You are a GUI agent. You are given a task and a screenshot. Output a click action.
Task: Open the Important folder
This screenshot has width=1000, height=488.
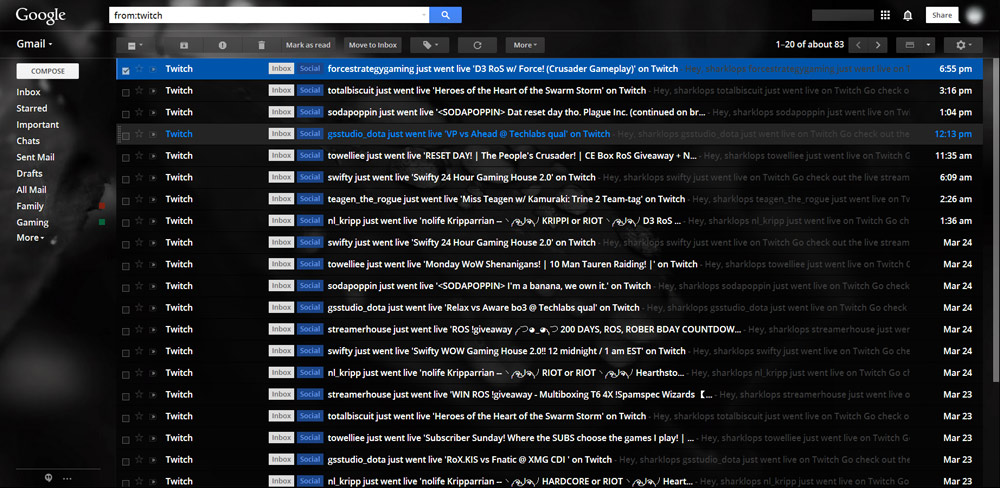38,125
